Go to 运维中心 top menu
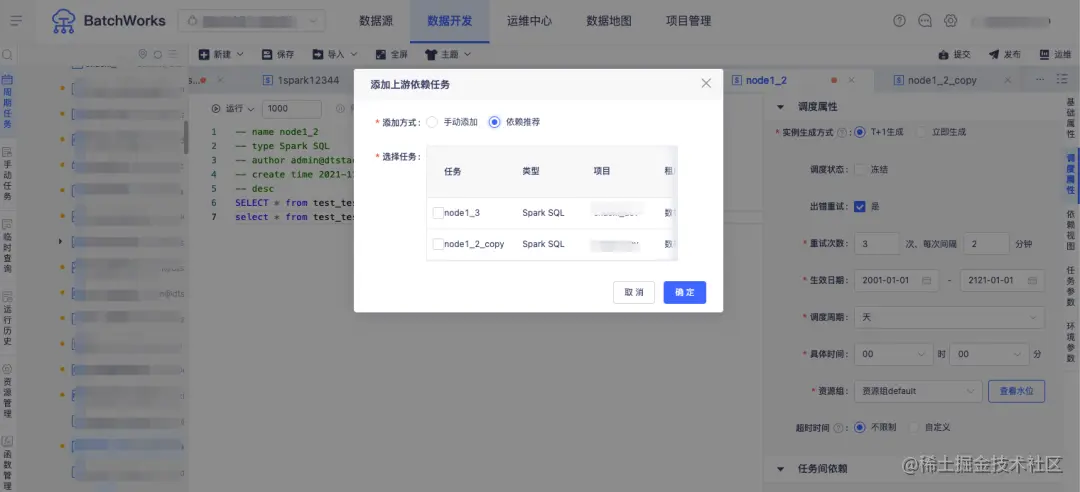Viewport: 1080px width, 492px height. tap(529, 21)
